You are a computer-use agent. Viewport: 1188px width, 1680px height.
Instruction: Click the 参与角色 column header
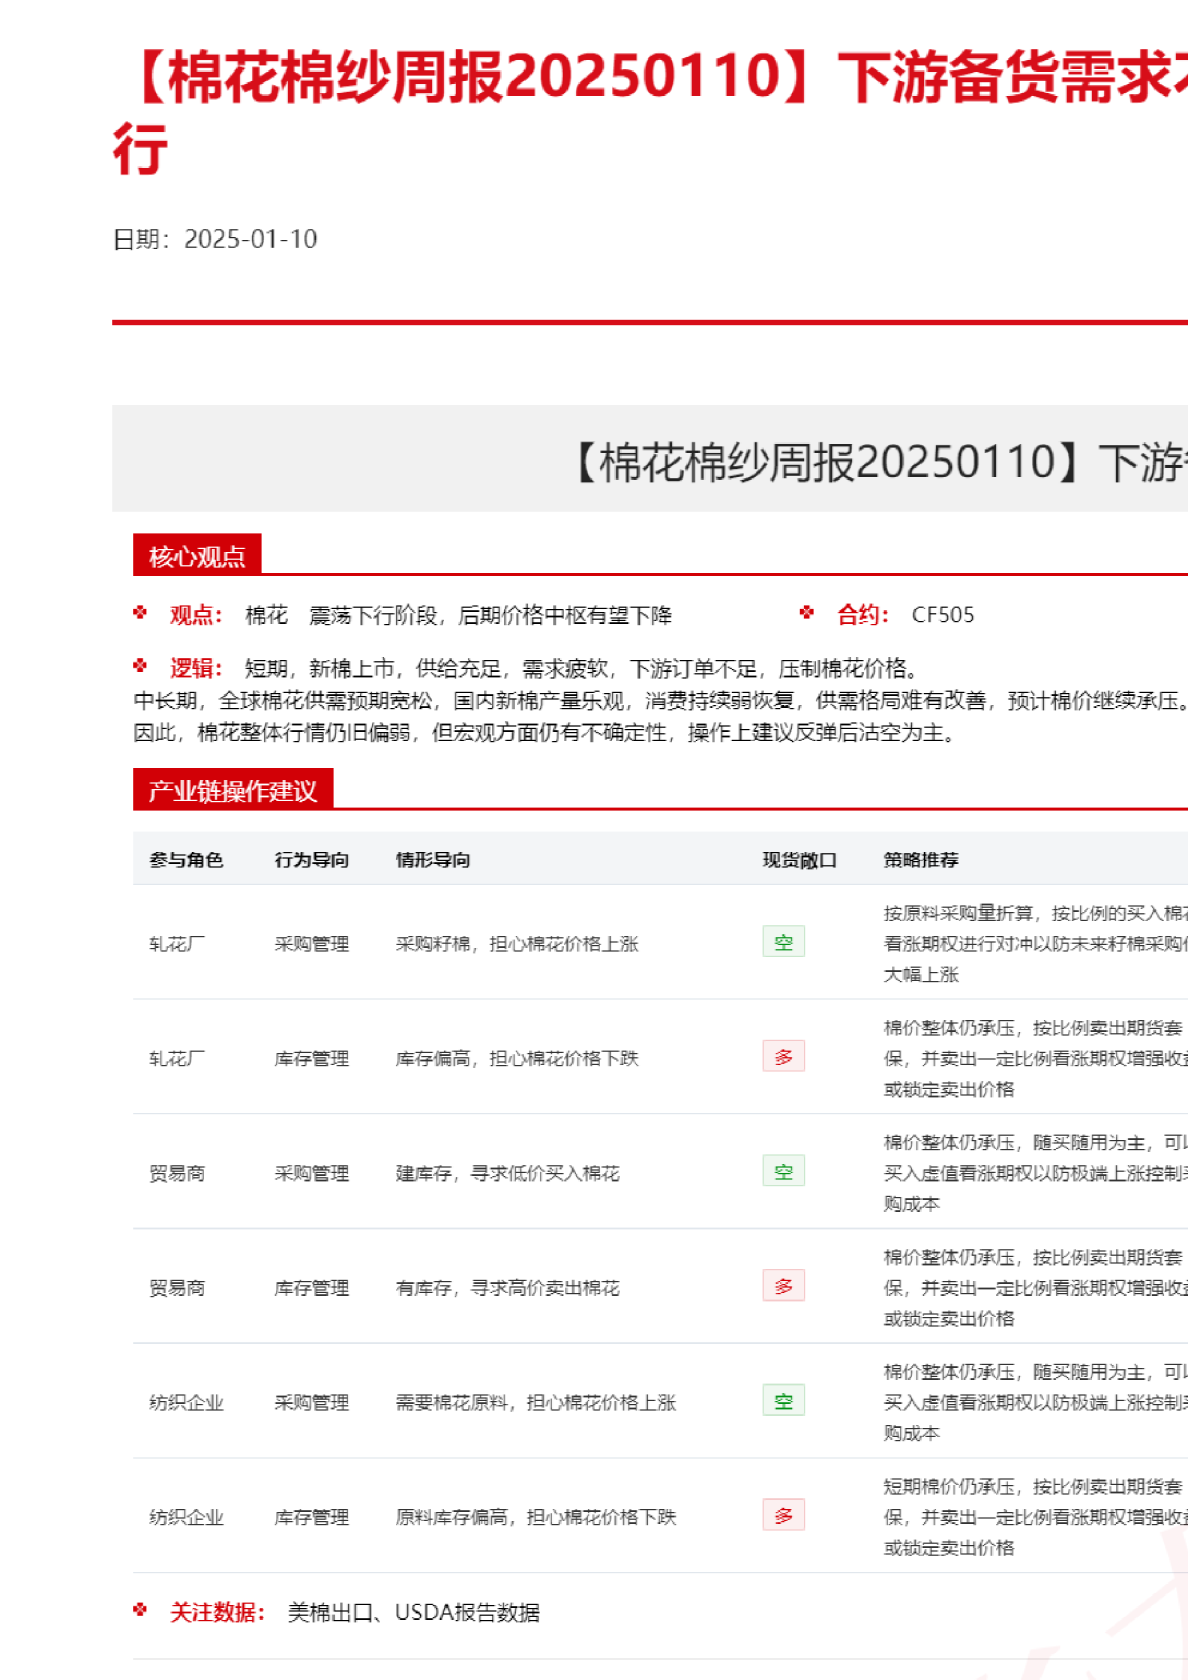pos(186,860)
